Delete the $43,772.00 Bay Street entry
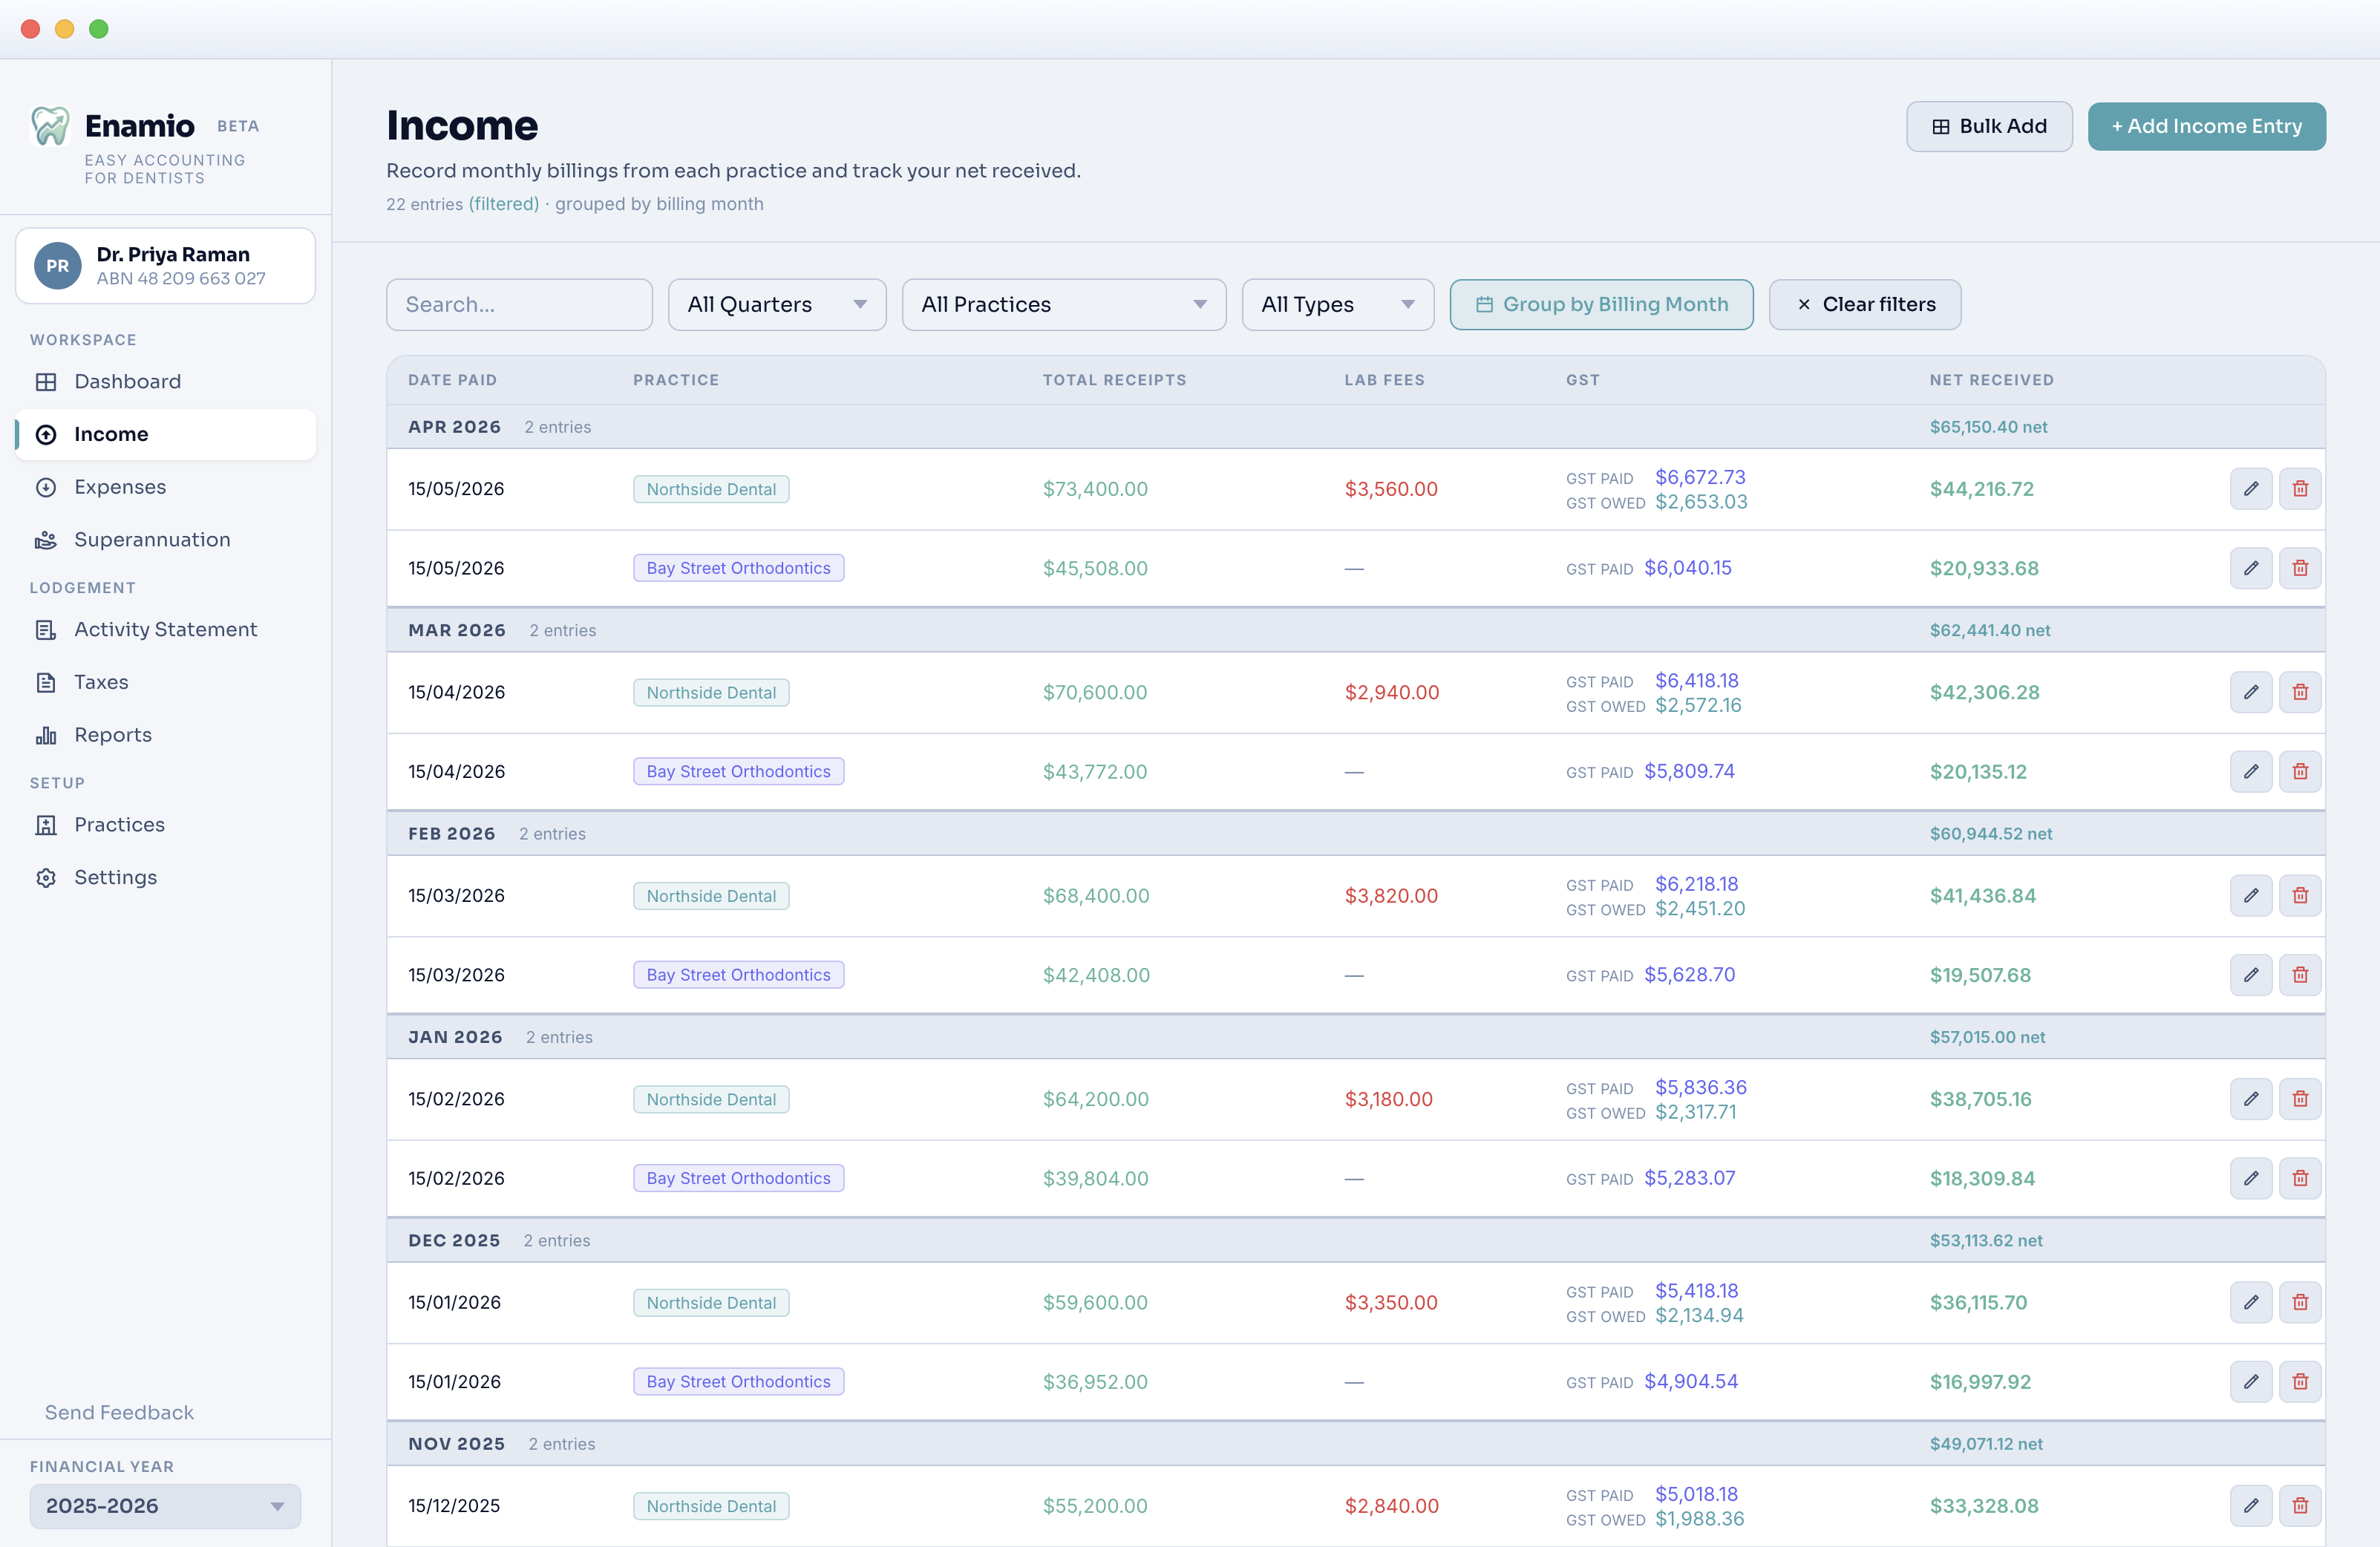This screenshot has height=1547, width=2380. (2300, 771)
